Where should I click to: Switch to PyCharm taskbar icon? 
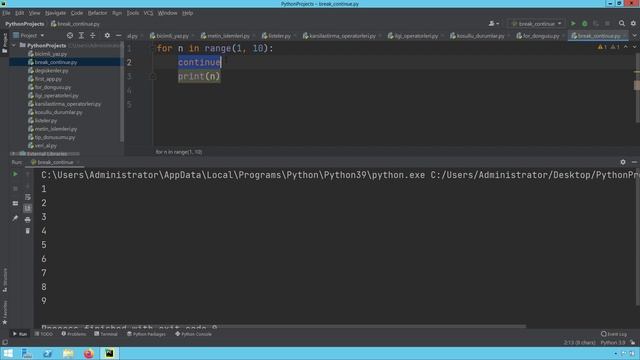tap(109, 353)
